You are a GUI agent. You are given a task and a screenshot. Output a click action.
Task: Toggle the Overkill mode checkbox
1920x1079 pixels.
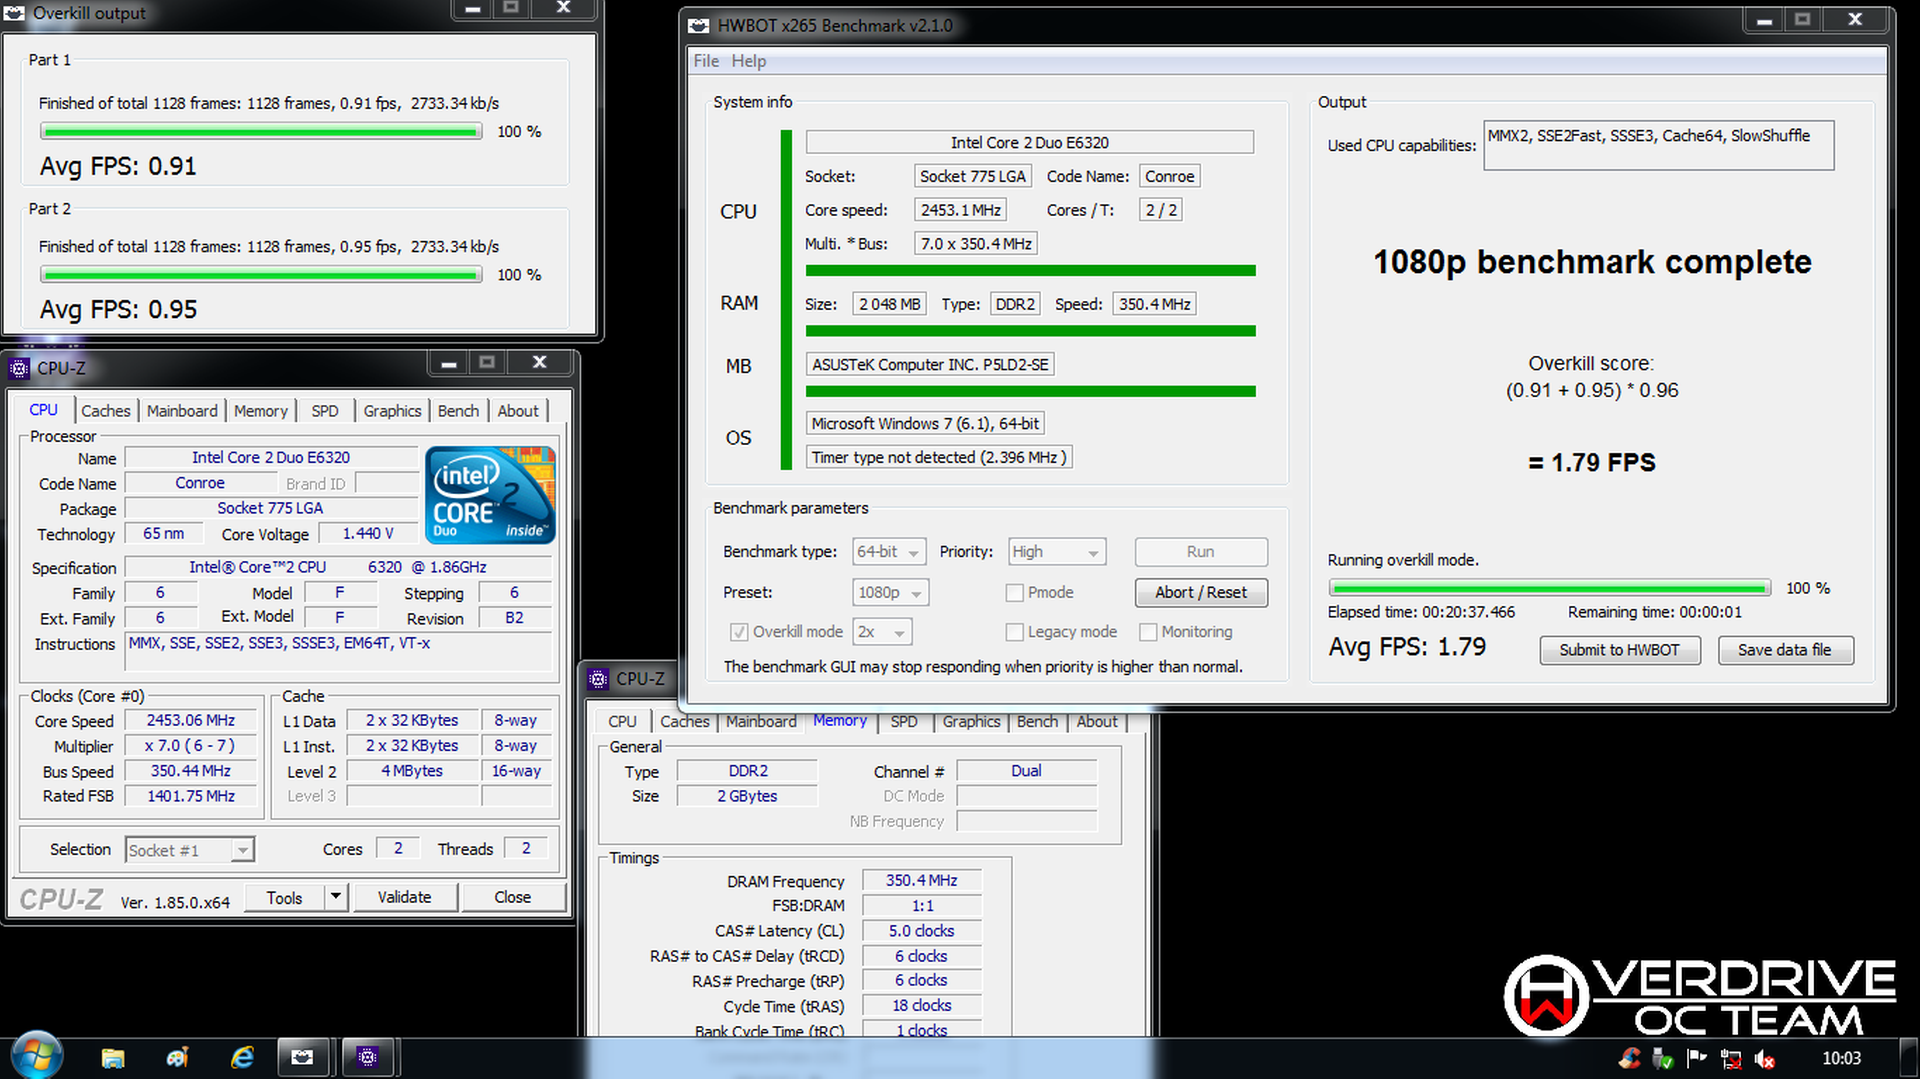738,632
